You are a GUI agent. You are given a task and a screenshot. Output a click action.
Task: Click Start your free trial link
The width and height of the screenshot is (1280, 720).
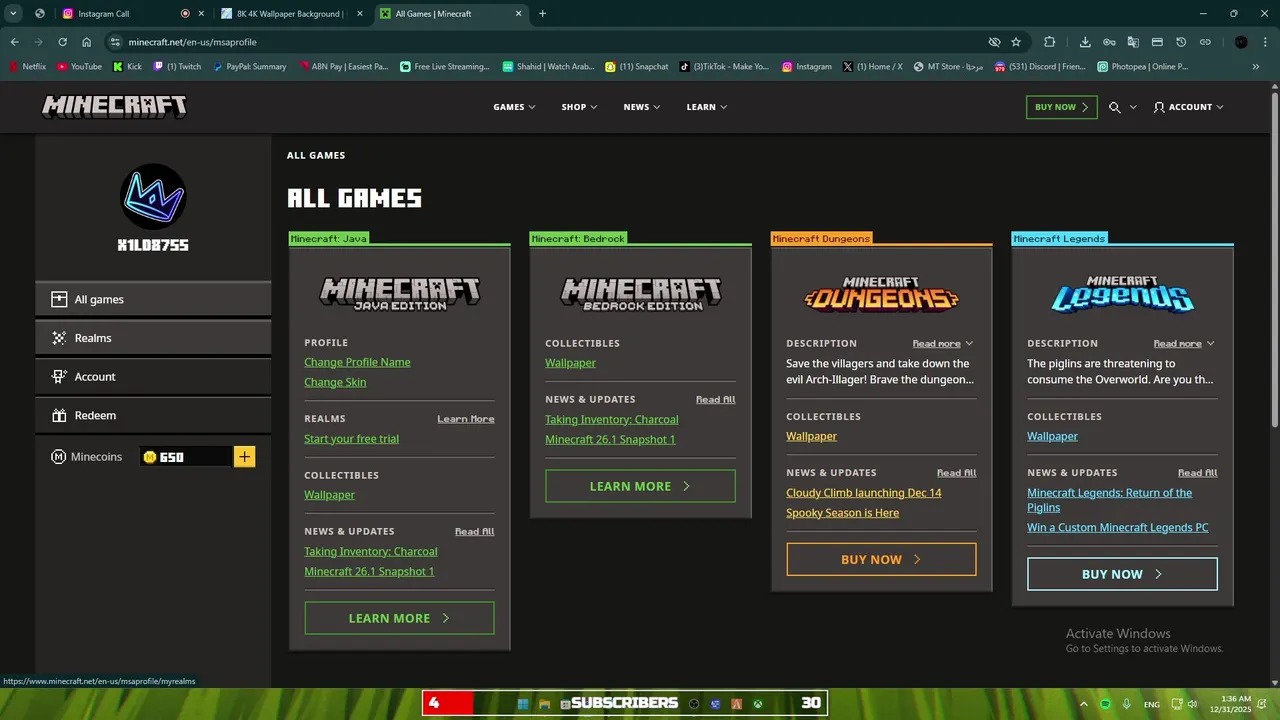pyautogui.click(x=351, y=439)
